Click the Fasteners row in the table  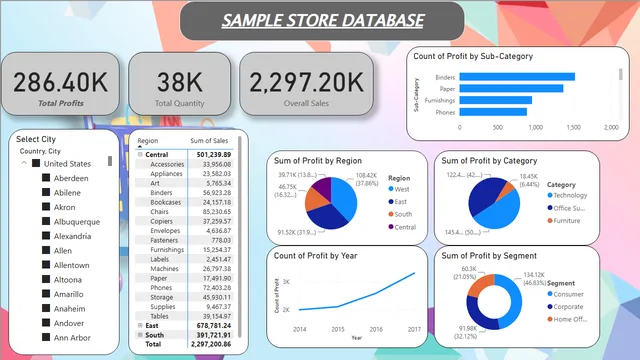point(184,240)
